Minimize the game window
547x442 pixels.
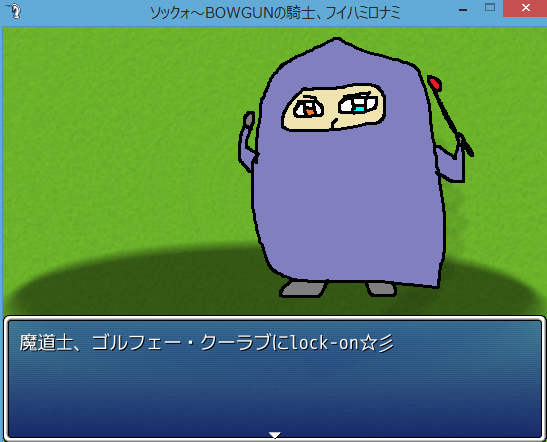click(x=463, y=10)
